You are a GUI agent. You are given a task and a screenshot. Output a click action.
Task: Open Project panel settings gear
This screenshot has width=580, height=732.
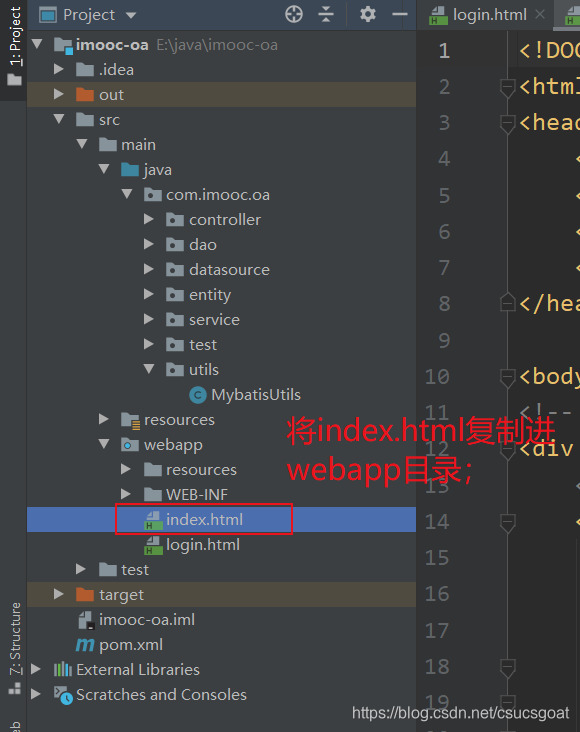coord(368,14)
